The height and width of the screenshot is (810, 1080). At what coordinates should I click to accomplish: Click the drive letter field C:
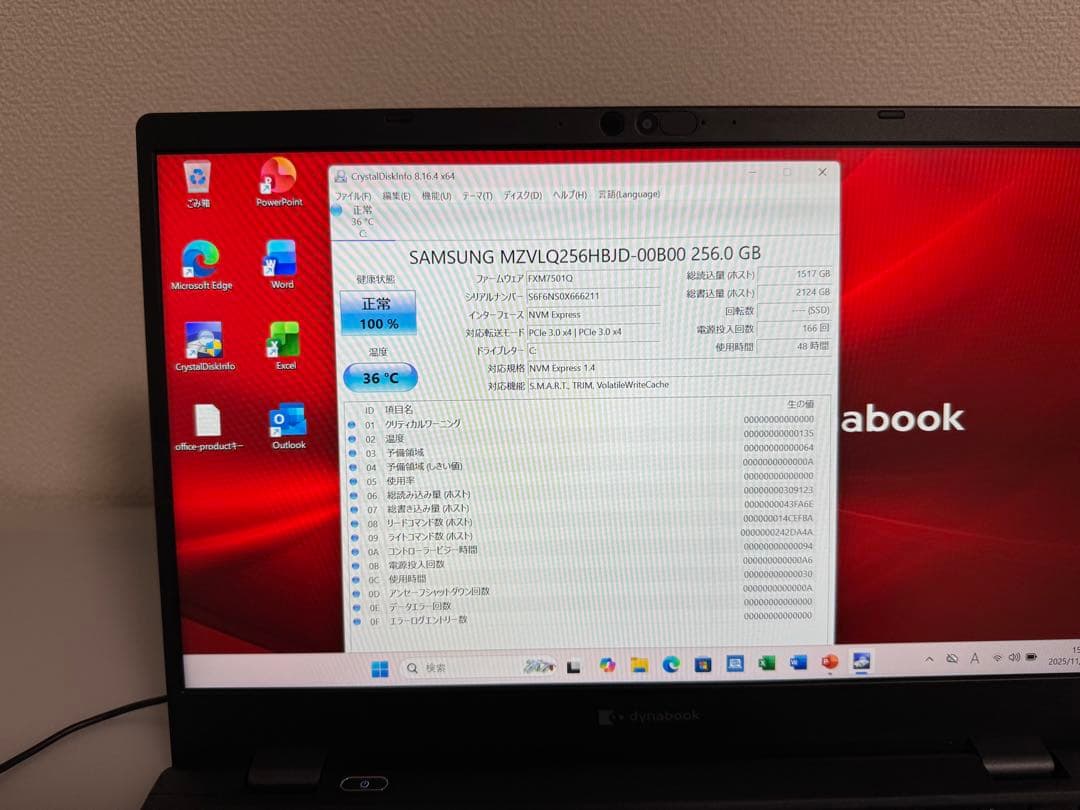pyautogui.click(x=593, y=351)
